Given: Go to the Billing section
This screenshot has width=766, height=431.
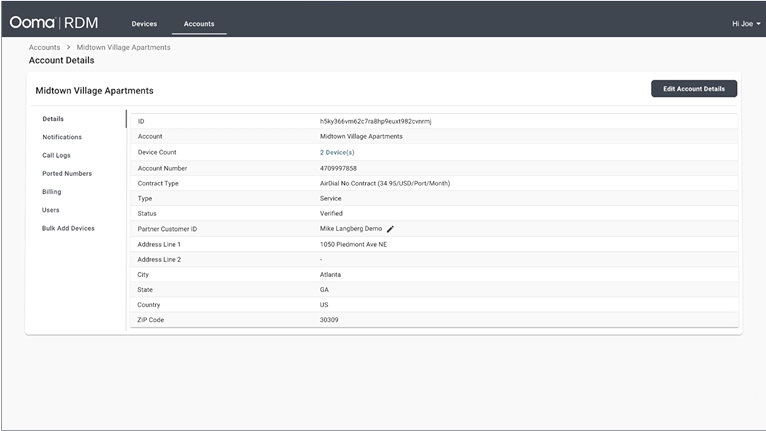Looking at the screenshot, I should (51, 192).
